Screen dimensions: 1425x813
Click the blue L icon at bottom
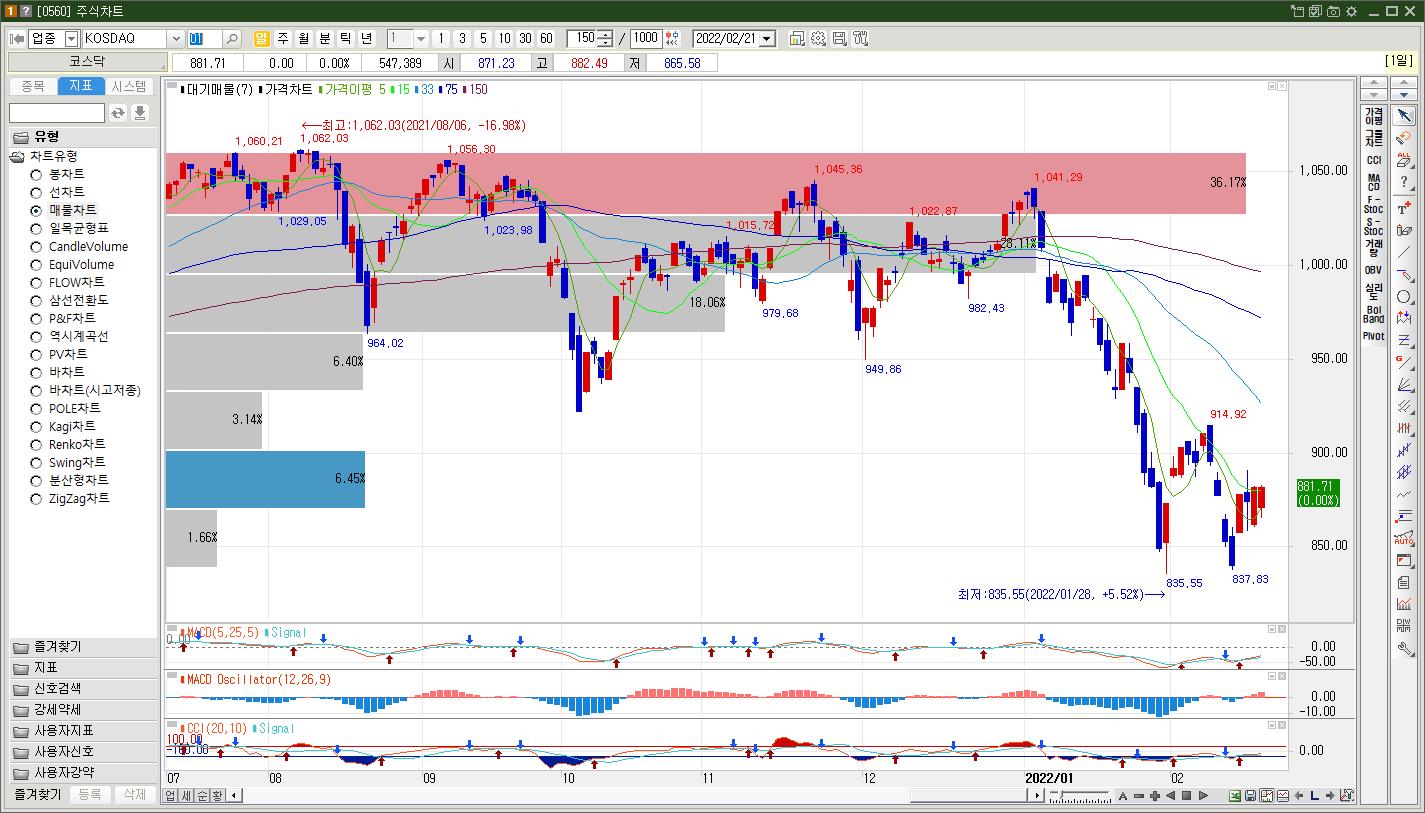pos(1314,796)
